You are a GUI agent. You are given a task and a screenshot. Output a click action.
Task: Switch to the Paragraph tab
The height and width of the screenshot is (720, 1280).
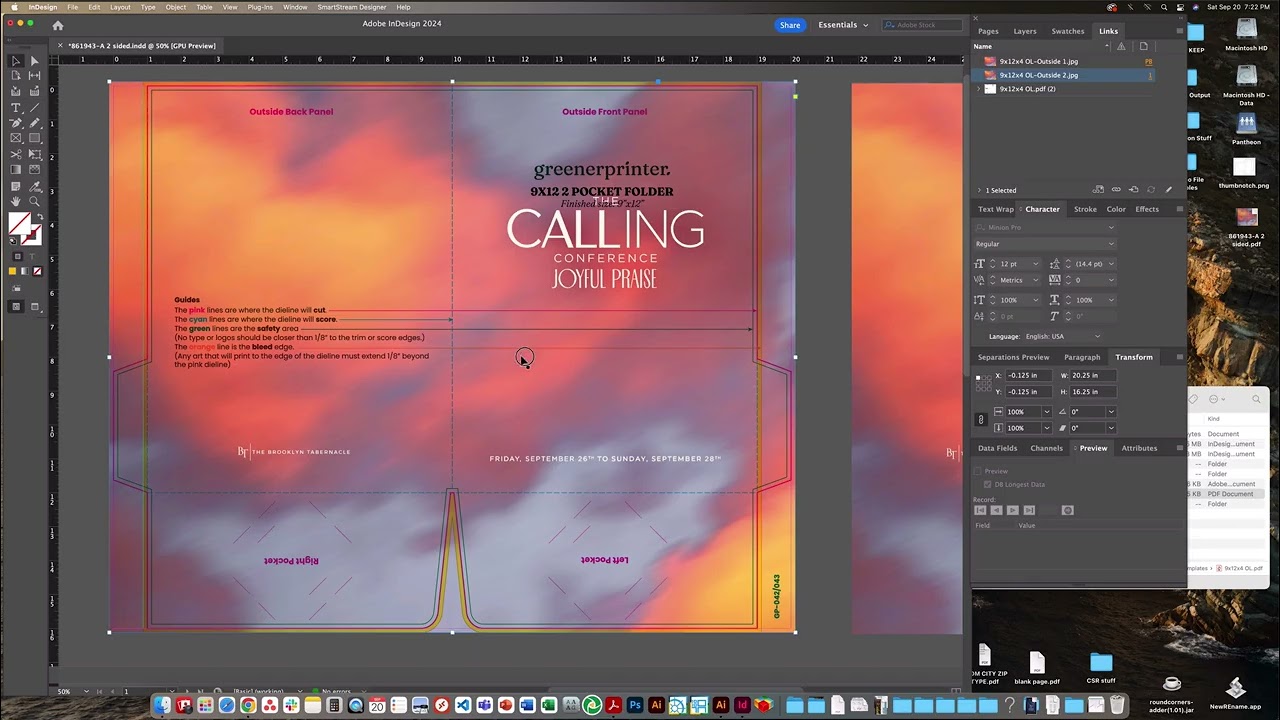1082,357
